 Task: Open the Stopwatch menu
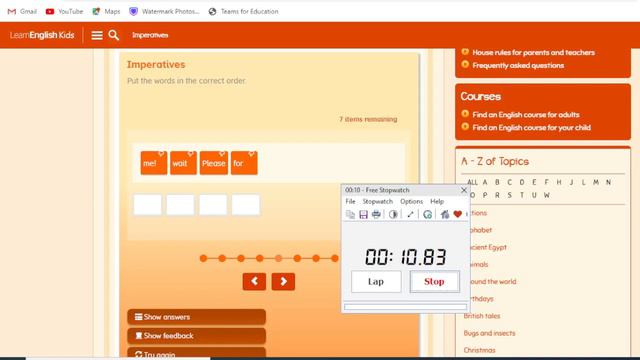[x=378, y=202]
